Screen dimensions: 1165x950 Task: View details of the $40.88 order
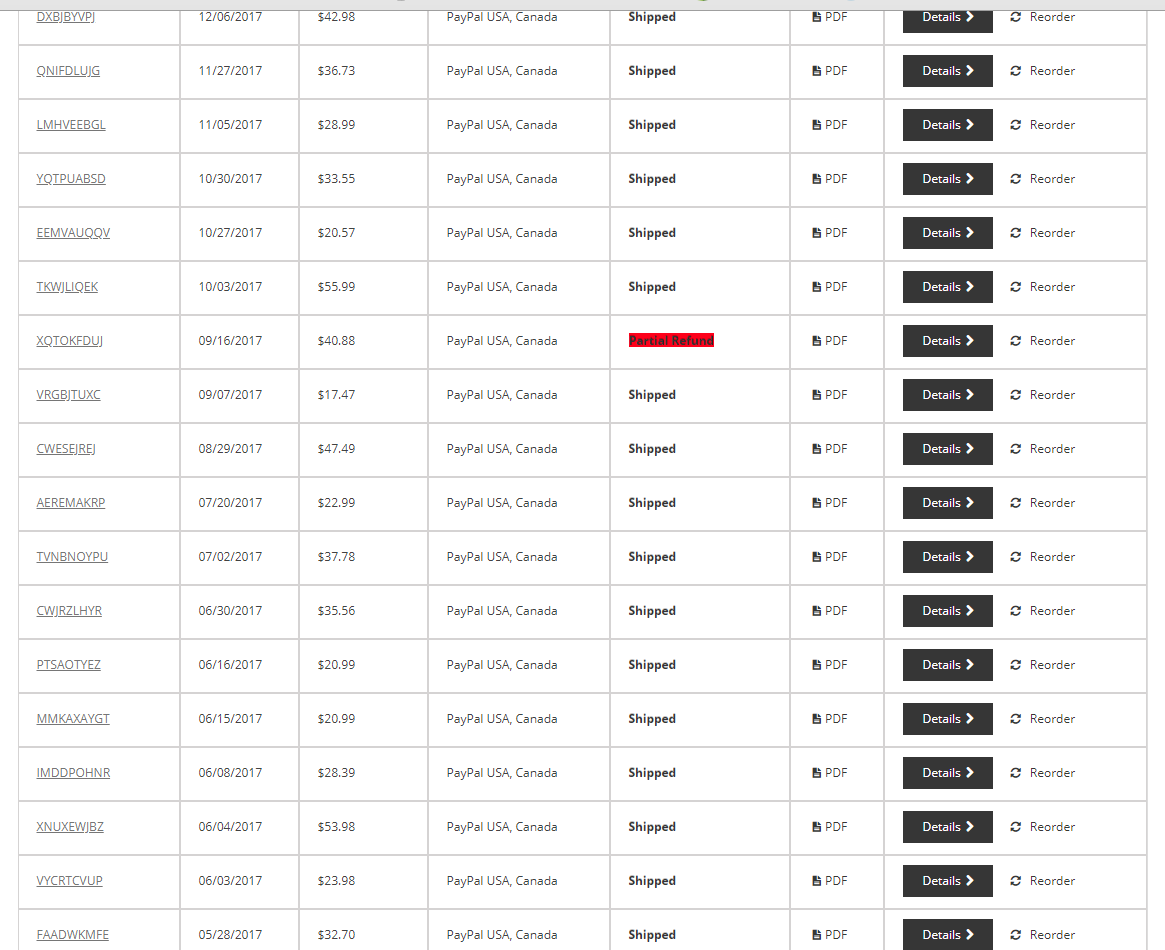(947, 341)
